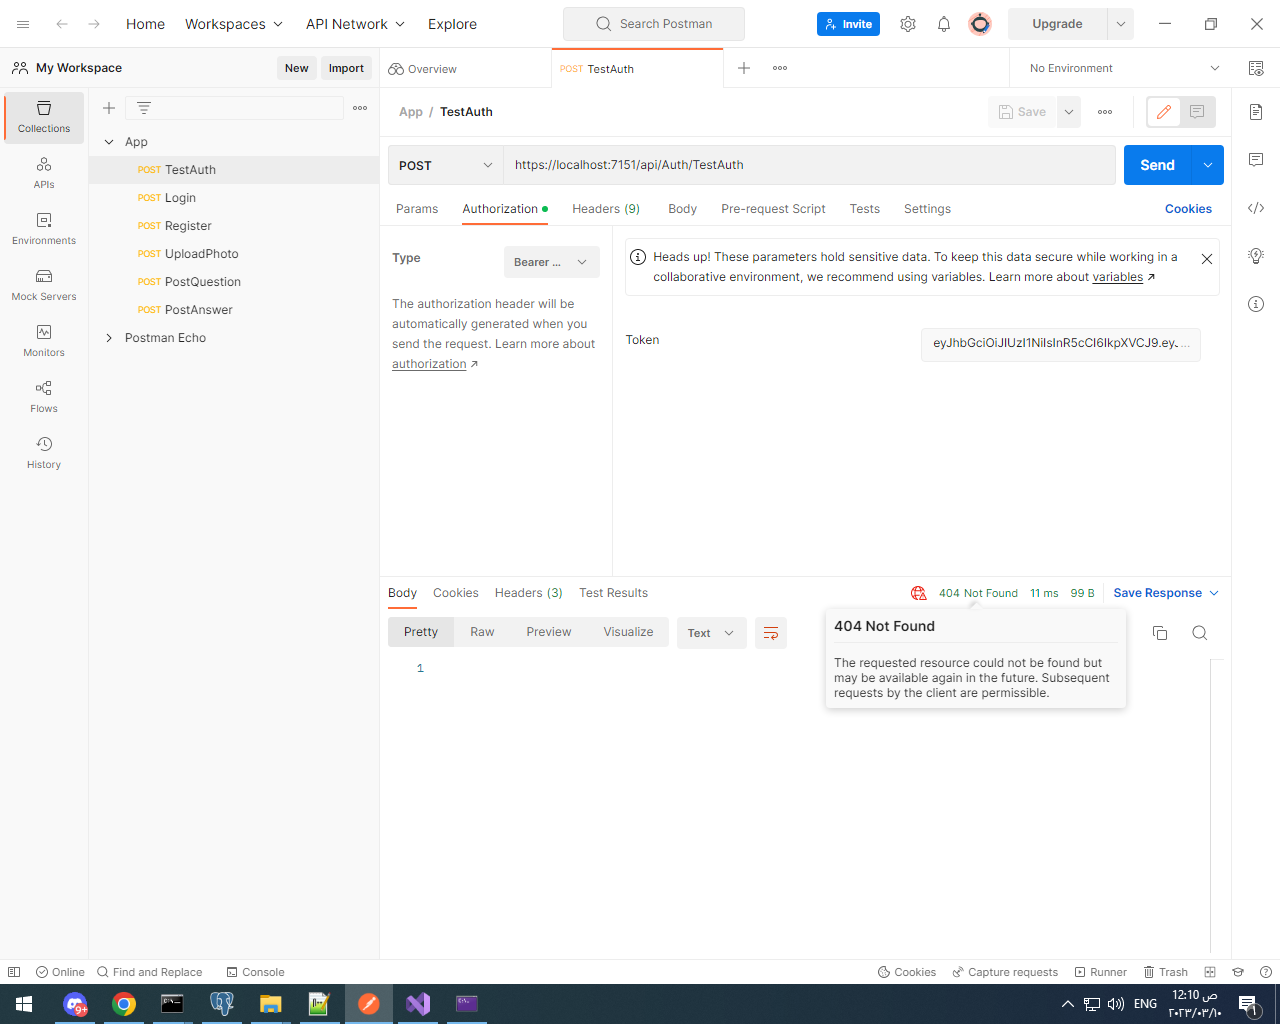Open the environment quick look icon
The width and height of the screenshot is (1280, 1024).
point(1256,68)
